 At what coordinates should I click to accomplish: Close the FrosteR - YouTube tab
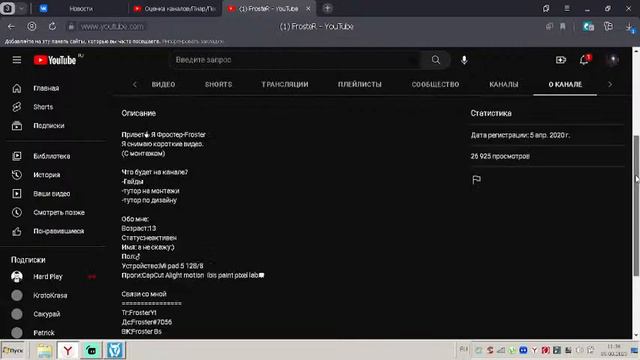(308, 9)
